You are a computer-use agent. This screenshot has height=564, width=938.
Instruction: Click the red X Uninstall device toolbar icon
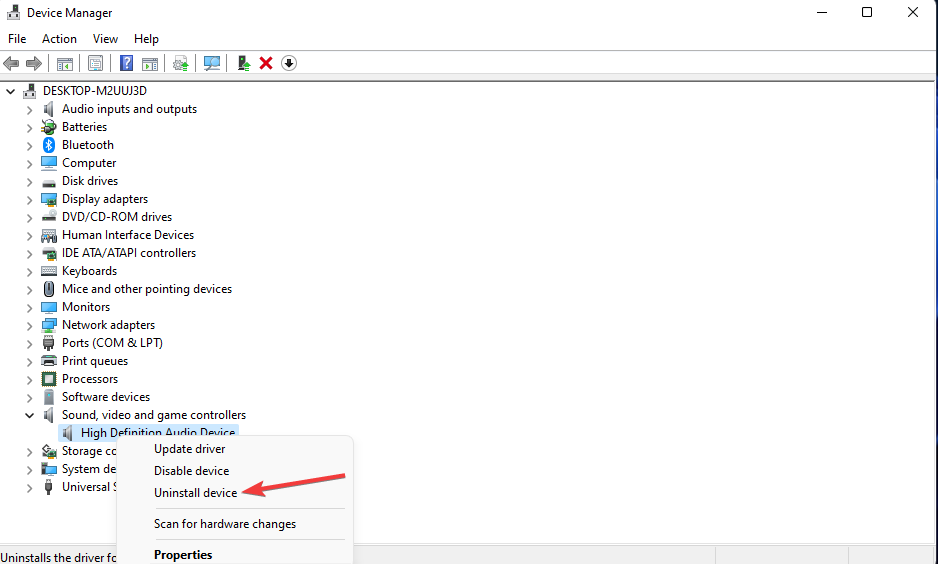pyautogui.click(x=266, y=63)
